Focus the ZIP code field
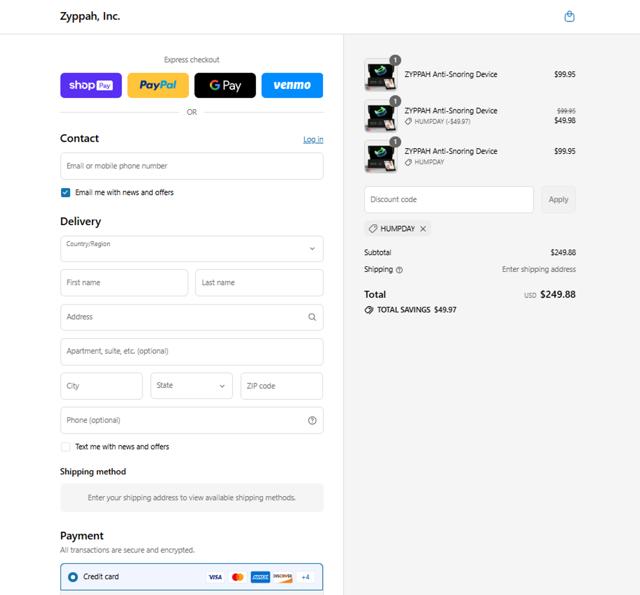This screenshot has height=595, width=640. 282,386
